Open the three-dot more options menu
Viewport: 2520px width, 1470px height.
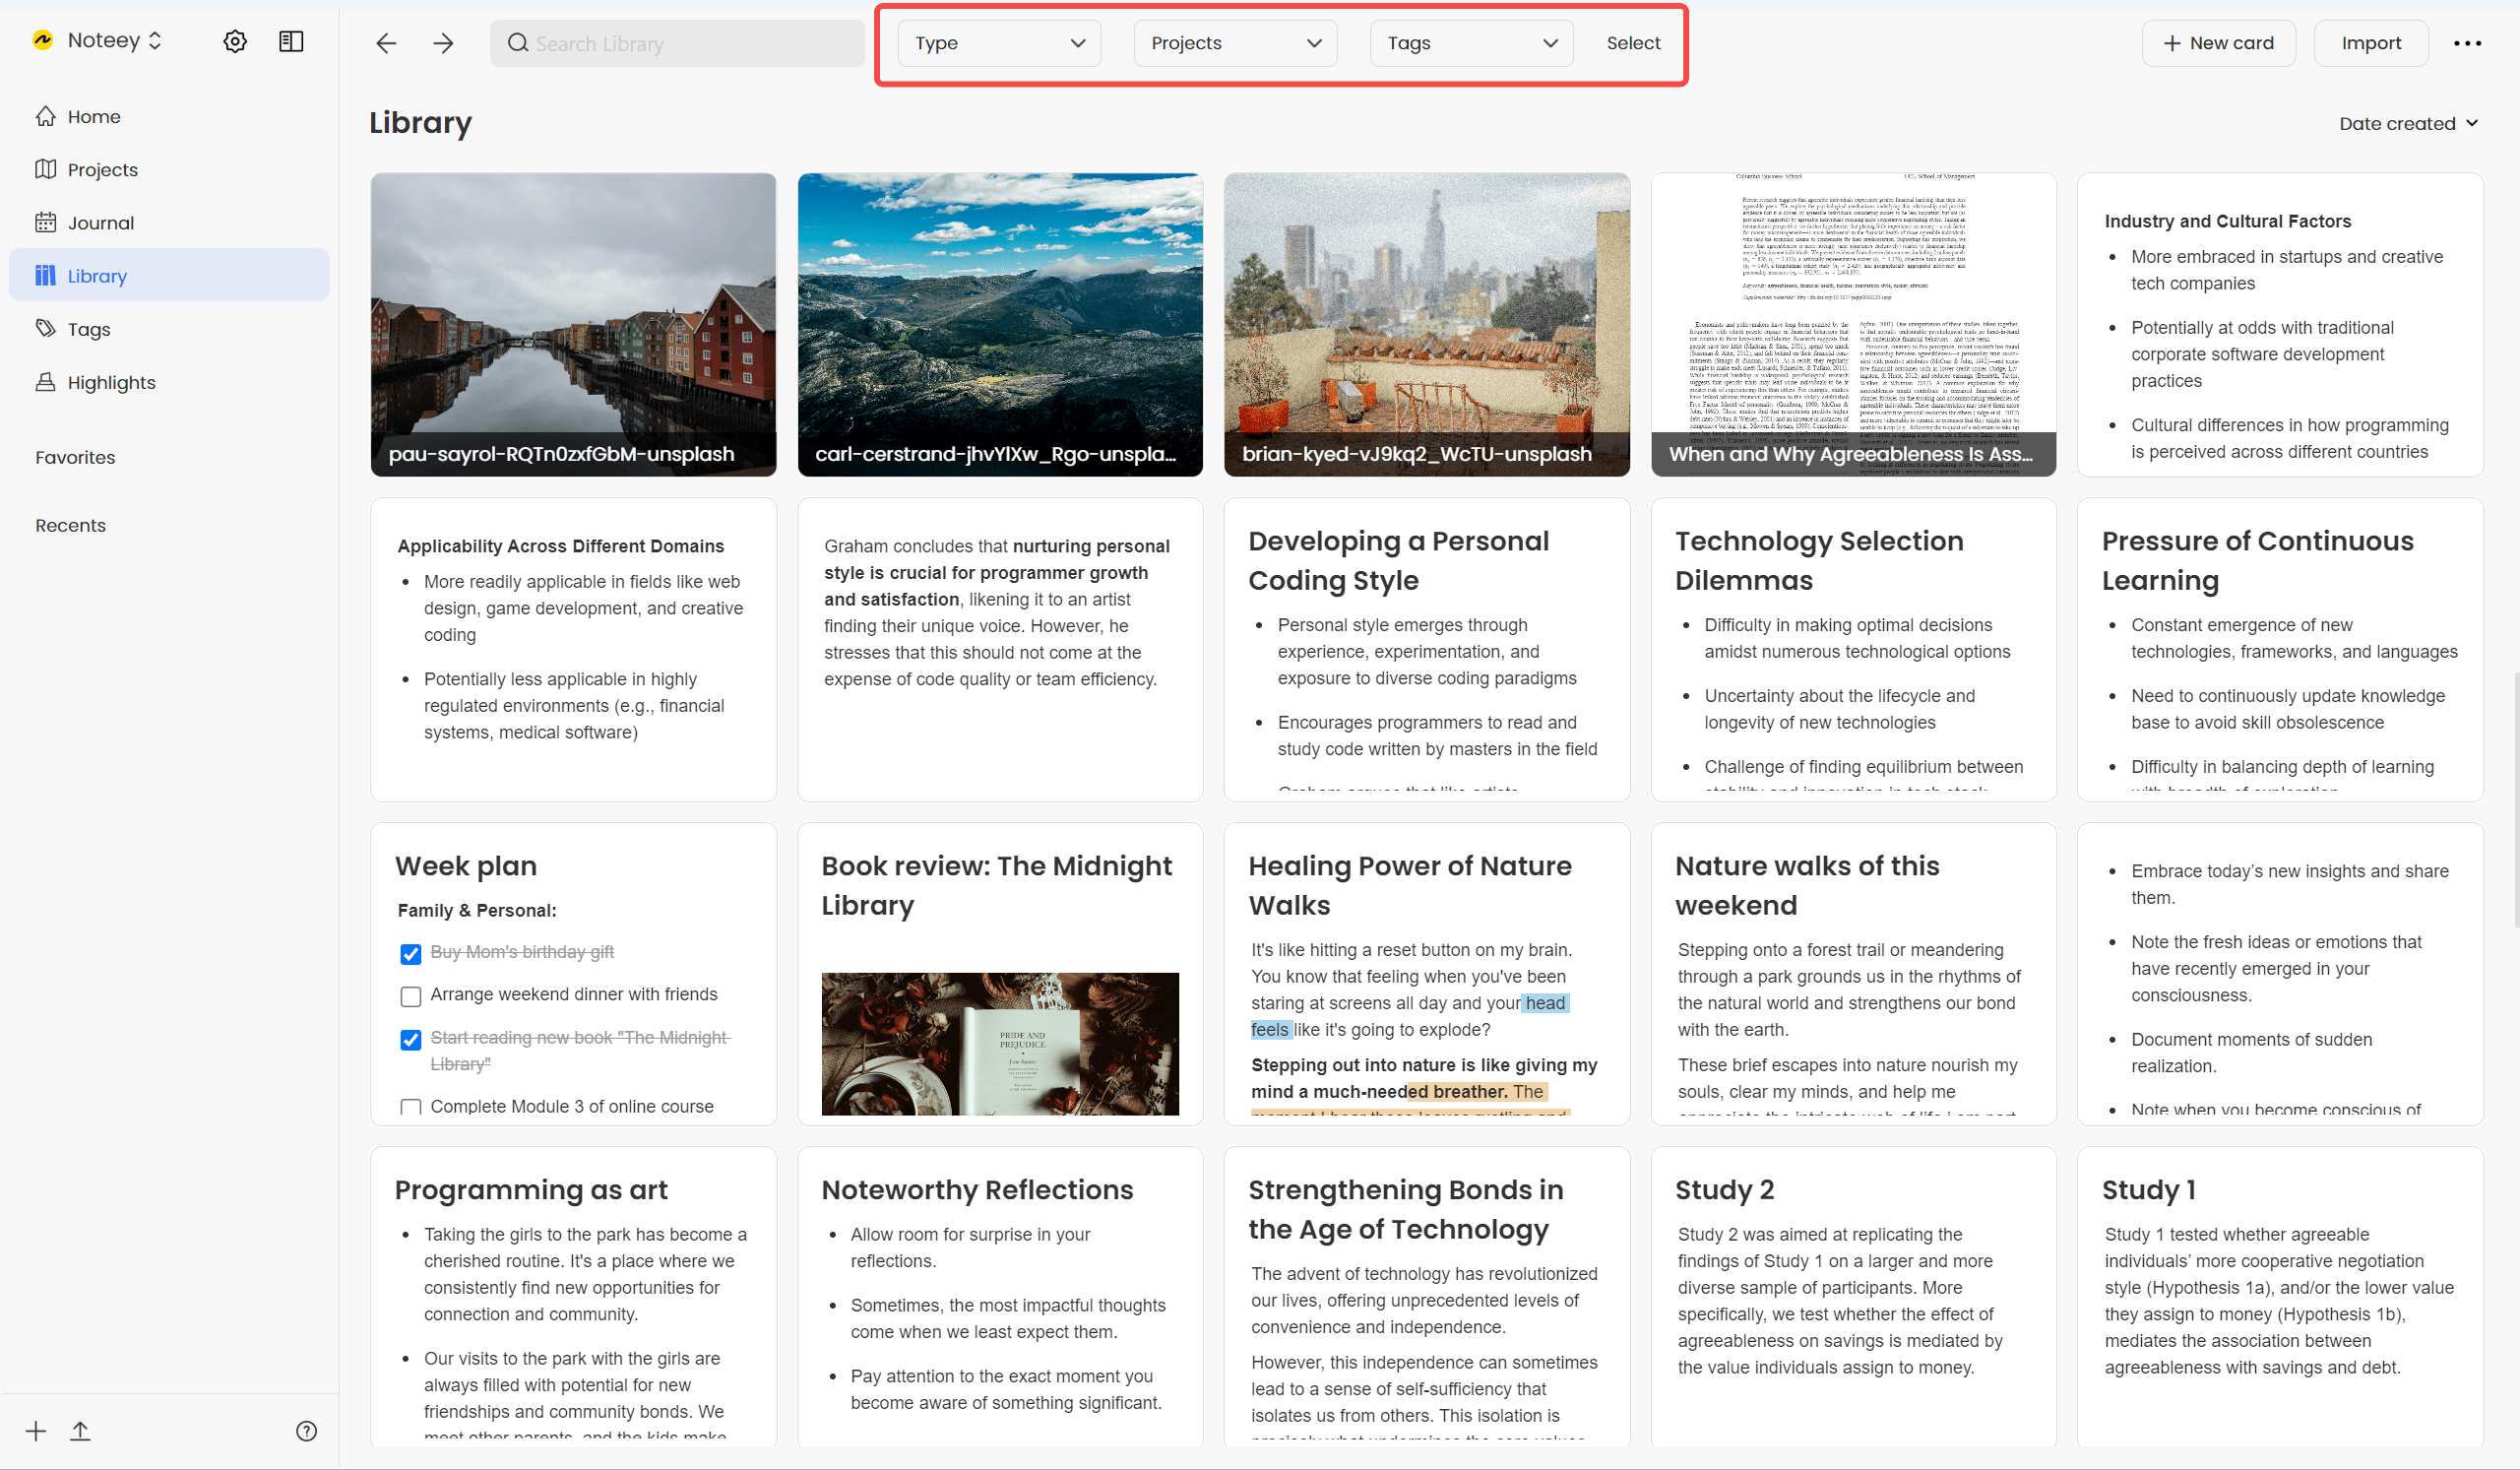[x=2467, y=43]
